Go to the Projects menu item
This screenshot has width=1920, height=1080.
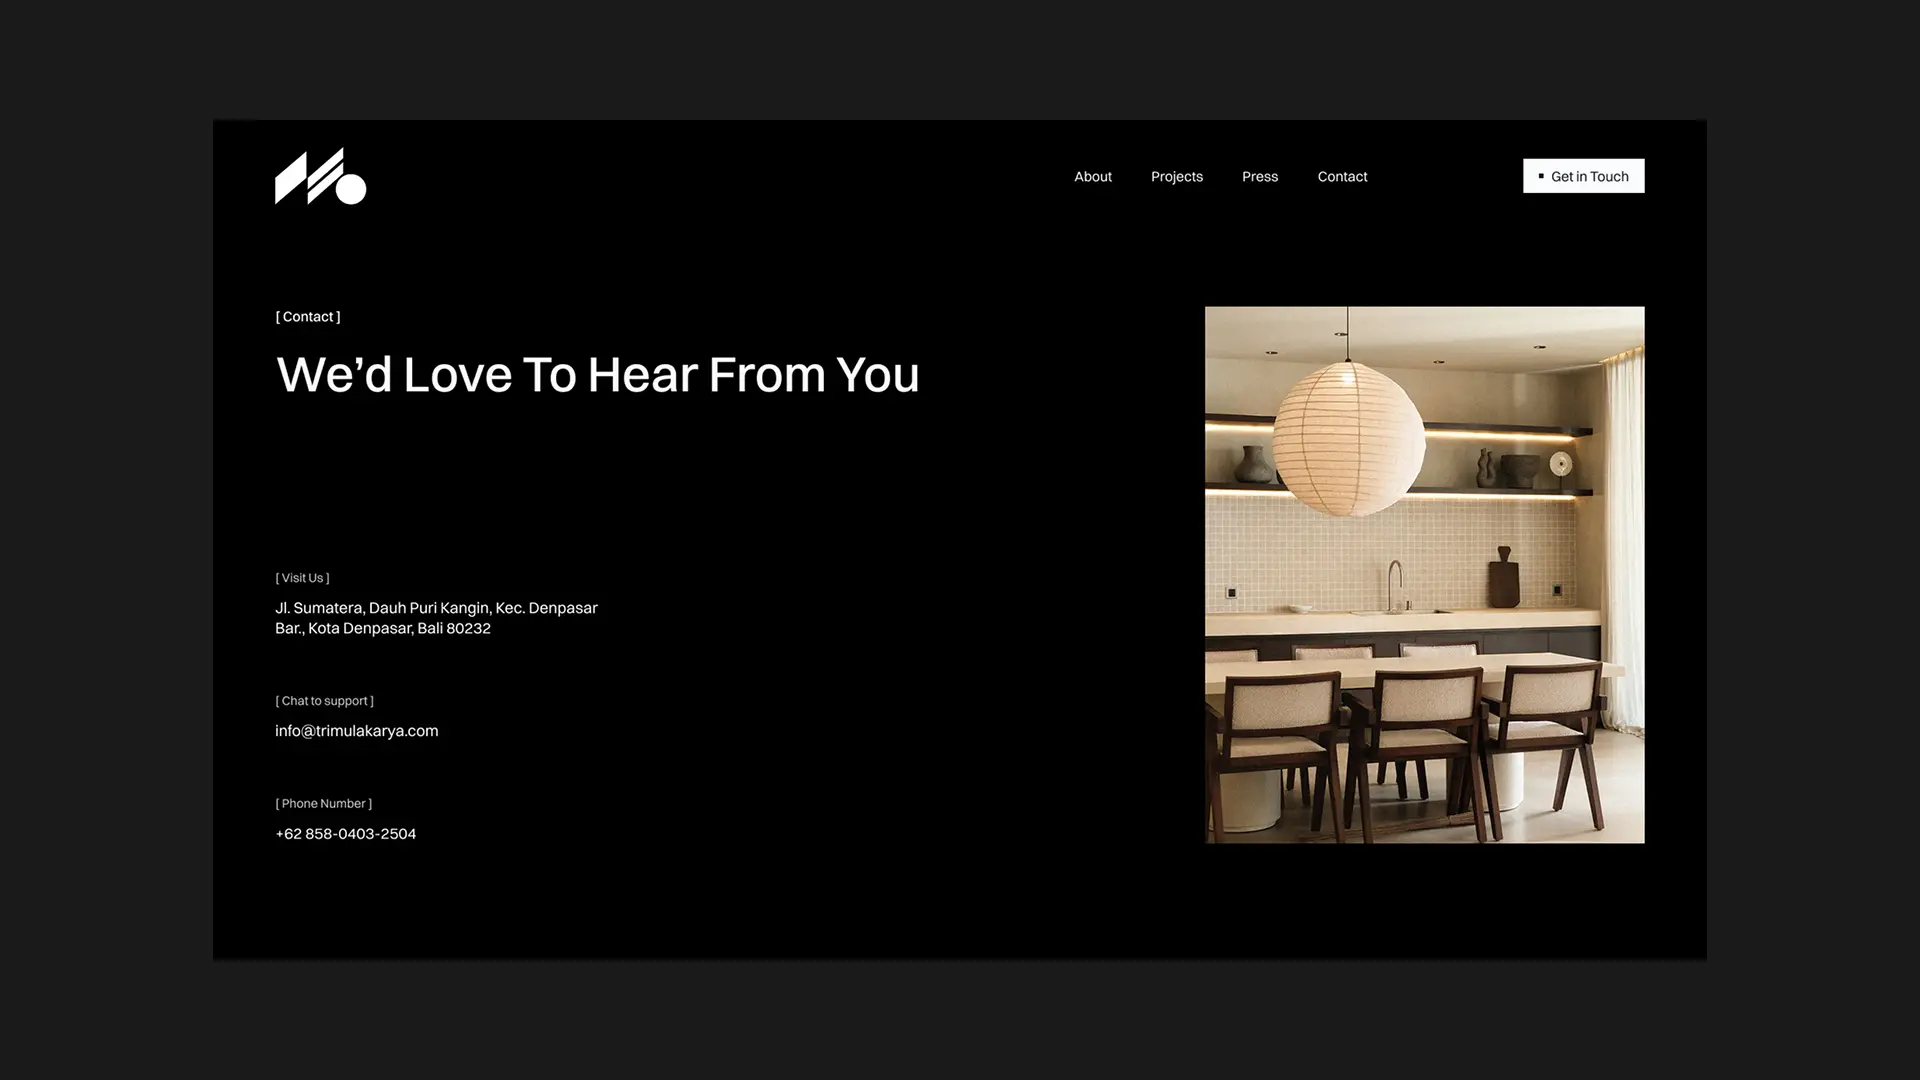click(x=1177, y=176)
